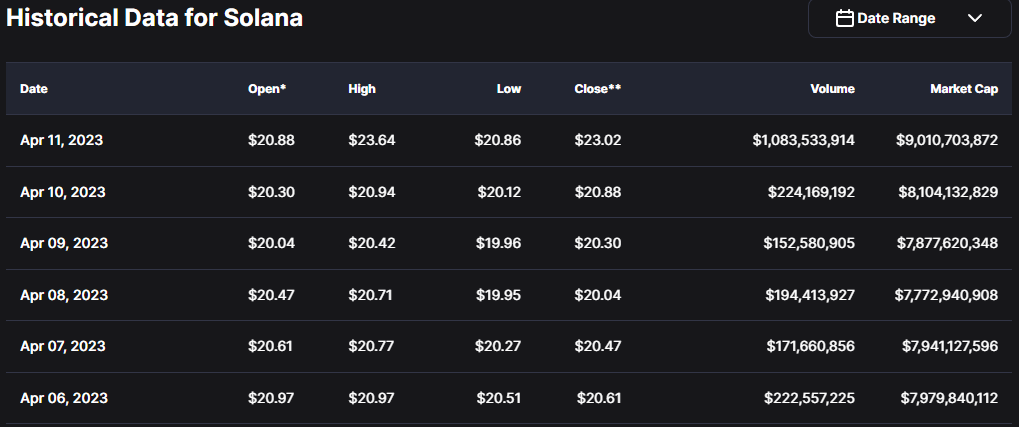Select the Volume column header
The width and height of the screenshot is (1019, 427).
832,89
